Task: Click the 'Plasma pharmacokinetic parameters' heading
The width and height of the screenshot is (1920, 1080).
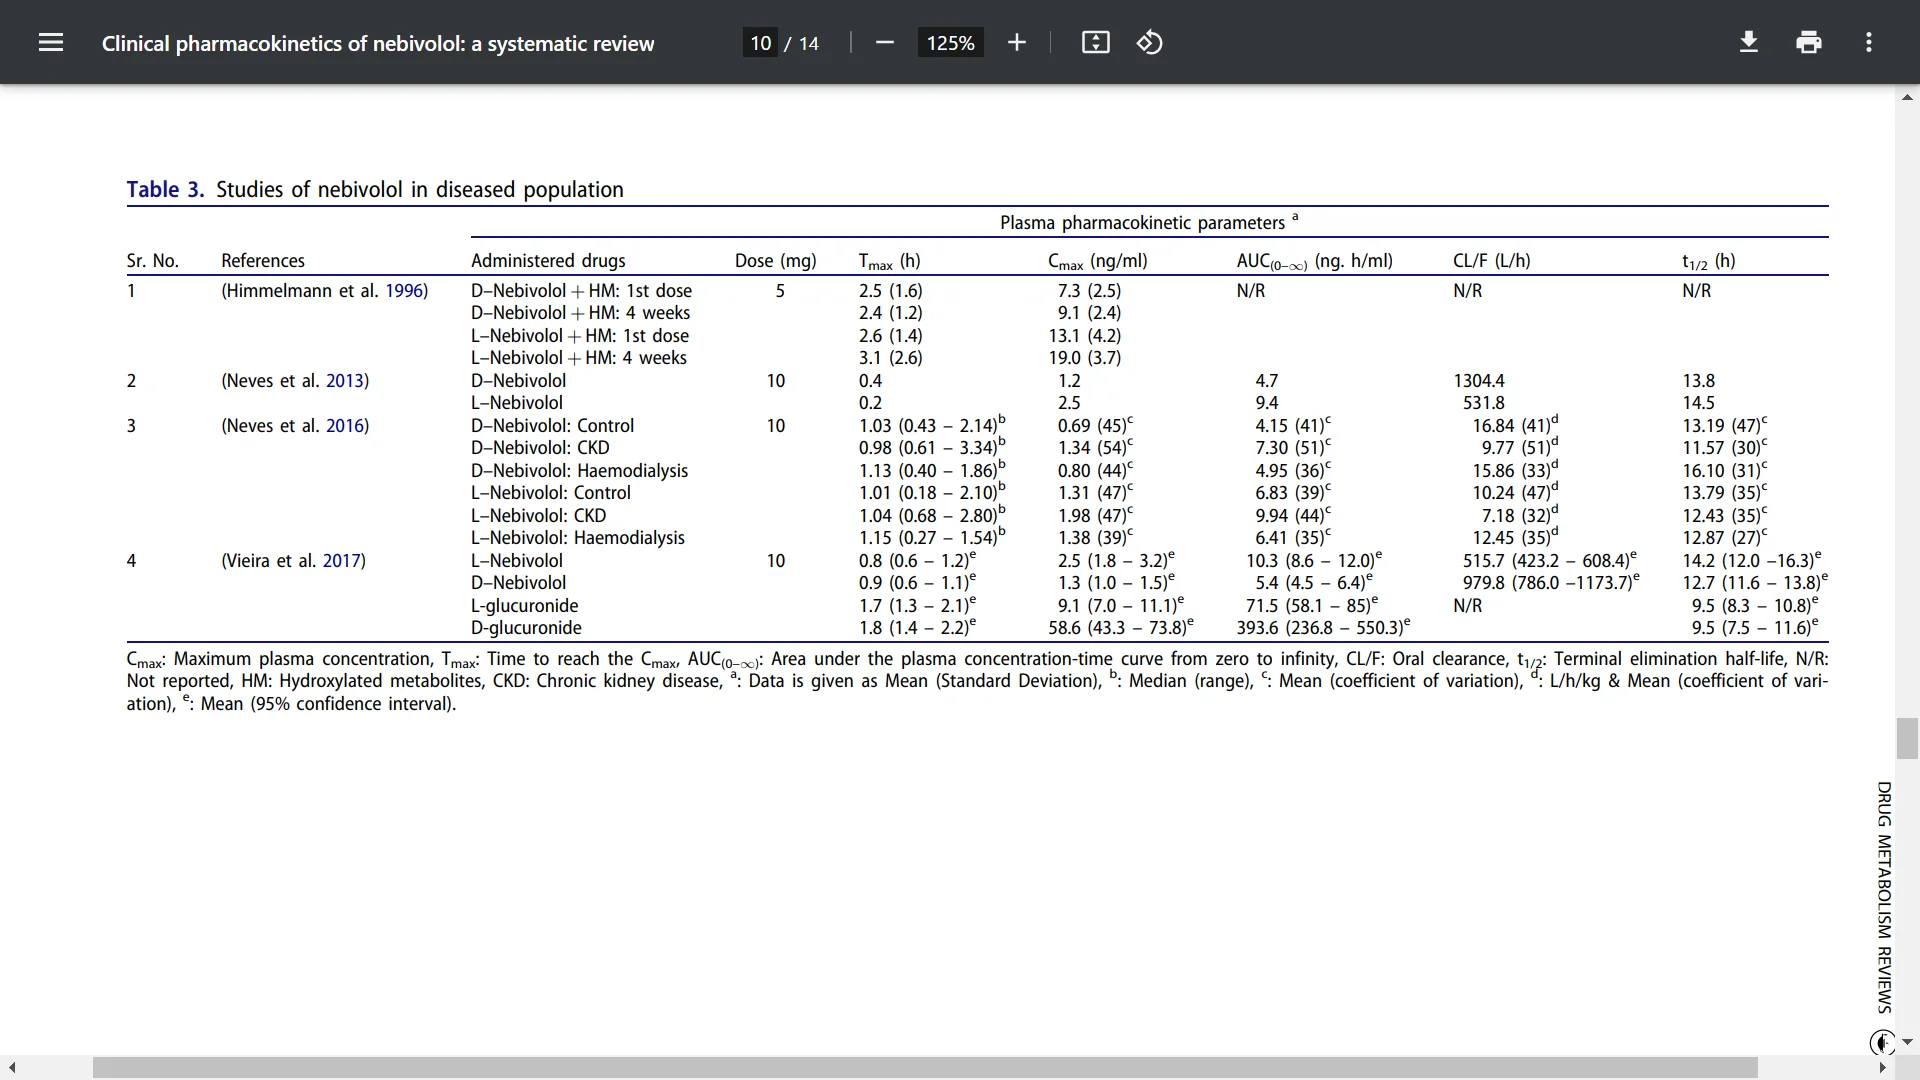Action: pos(1143,223)
